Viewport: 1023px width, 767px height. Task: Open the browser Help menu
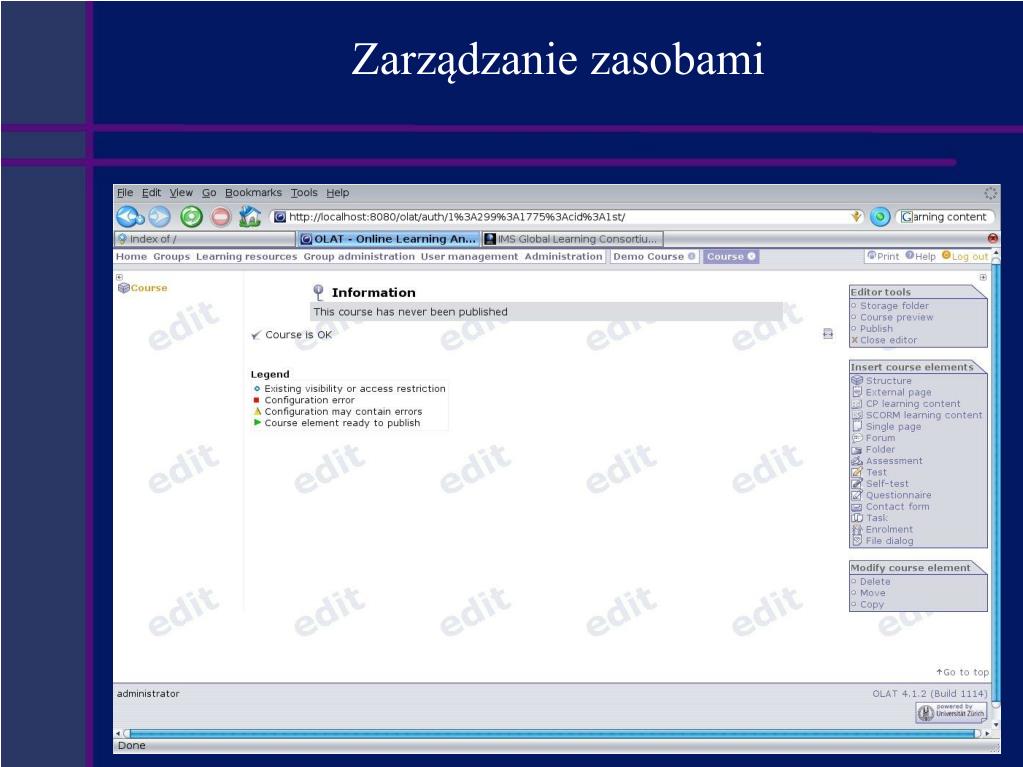pyautogui.click(x=337, y=192)
